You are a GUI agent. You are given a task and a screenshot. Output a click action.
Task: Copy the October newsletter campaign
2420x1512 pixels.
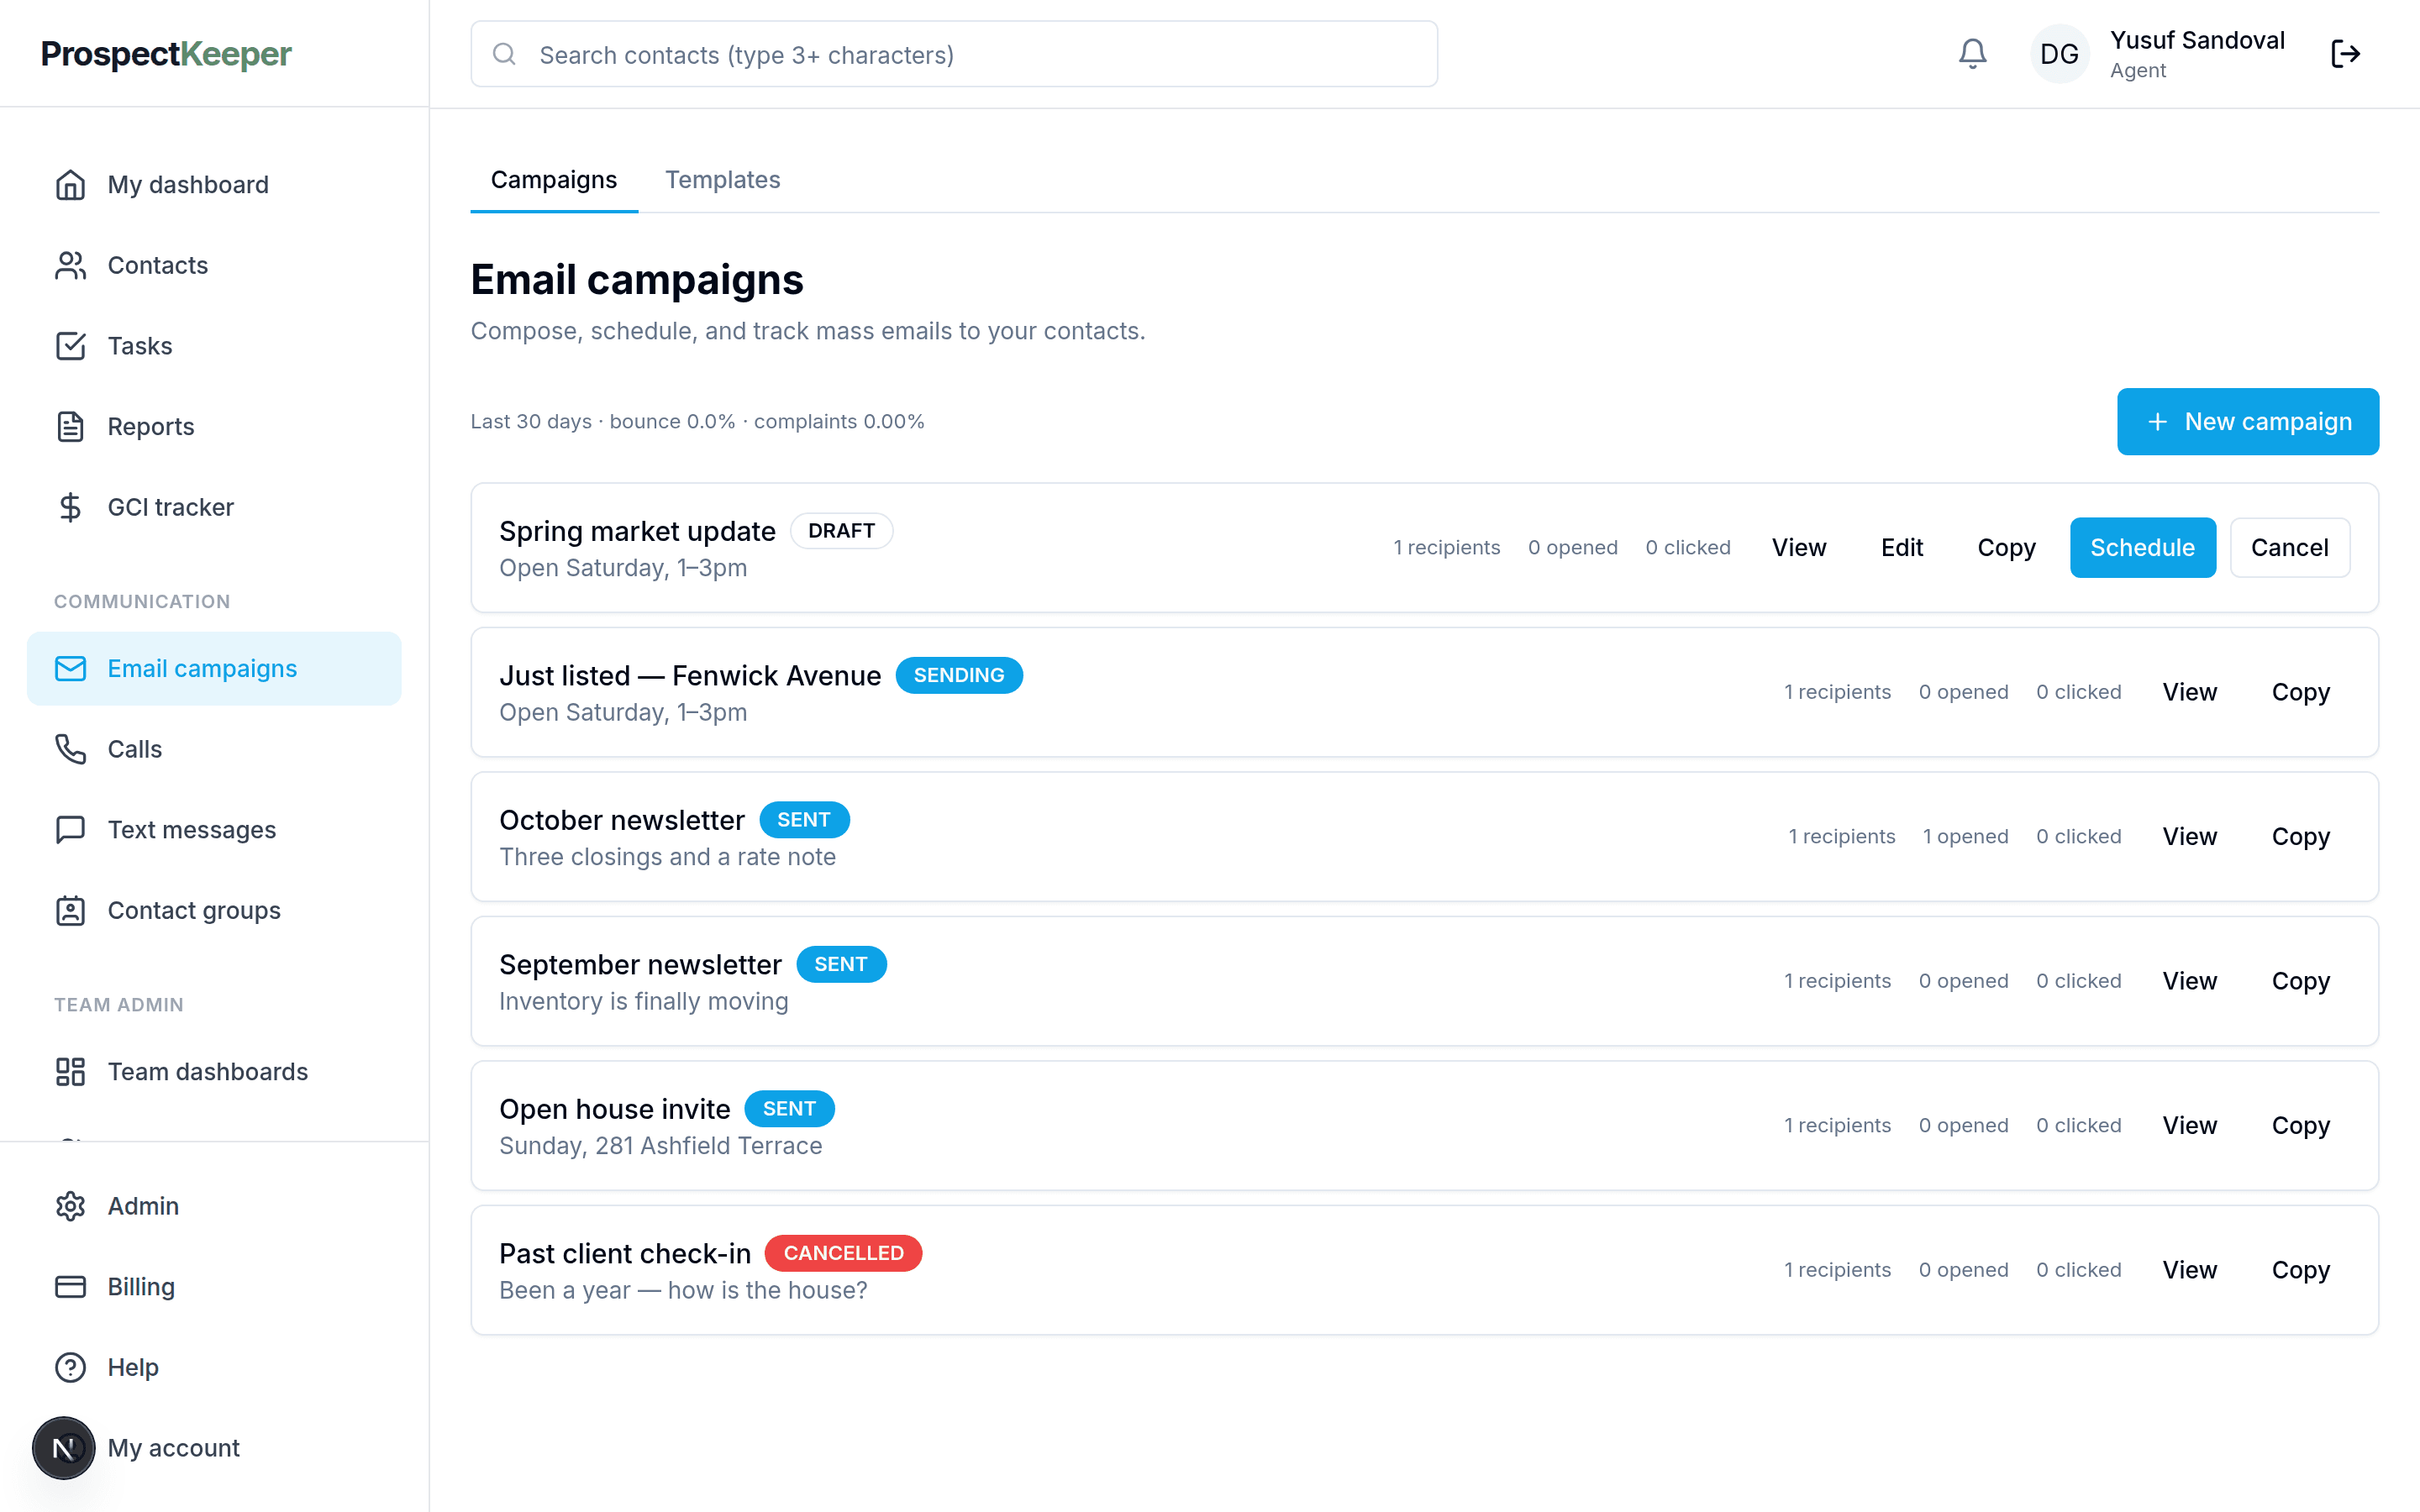2300,837
